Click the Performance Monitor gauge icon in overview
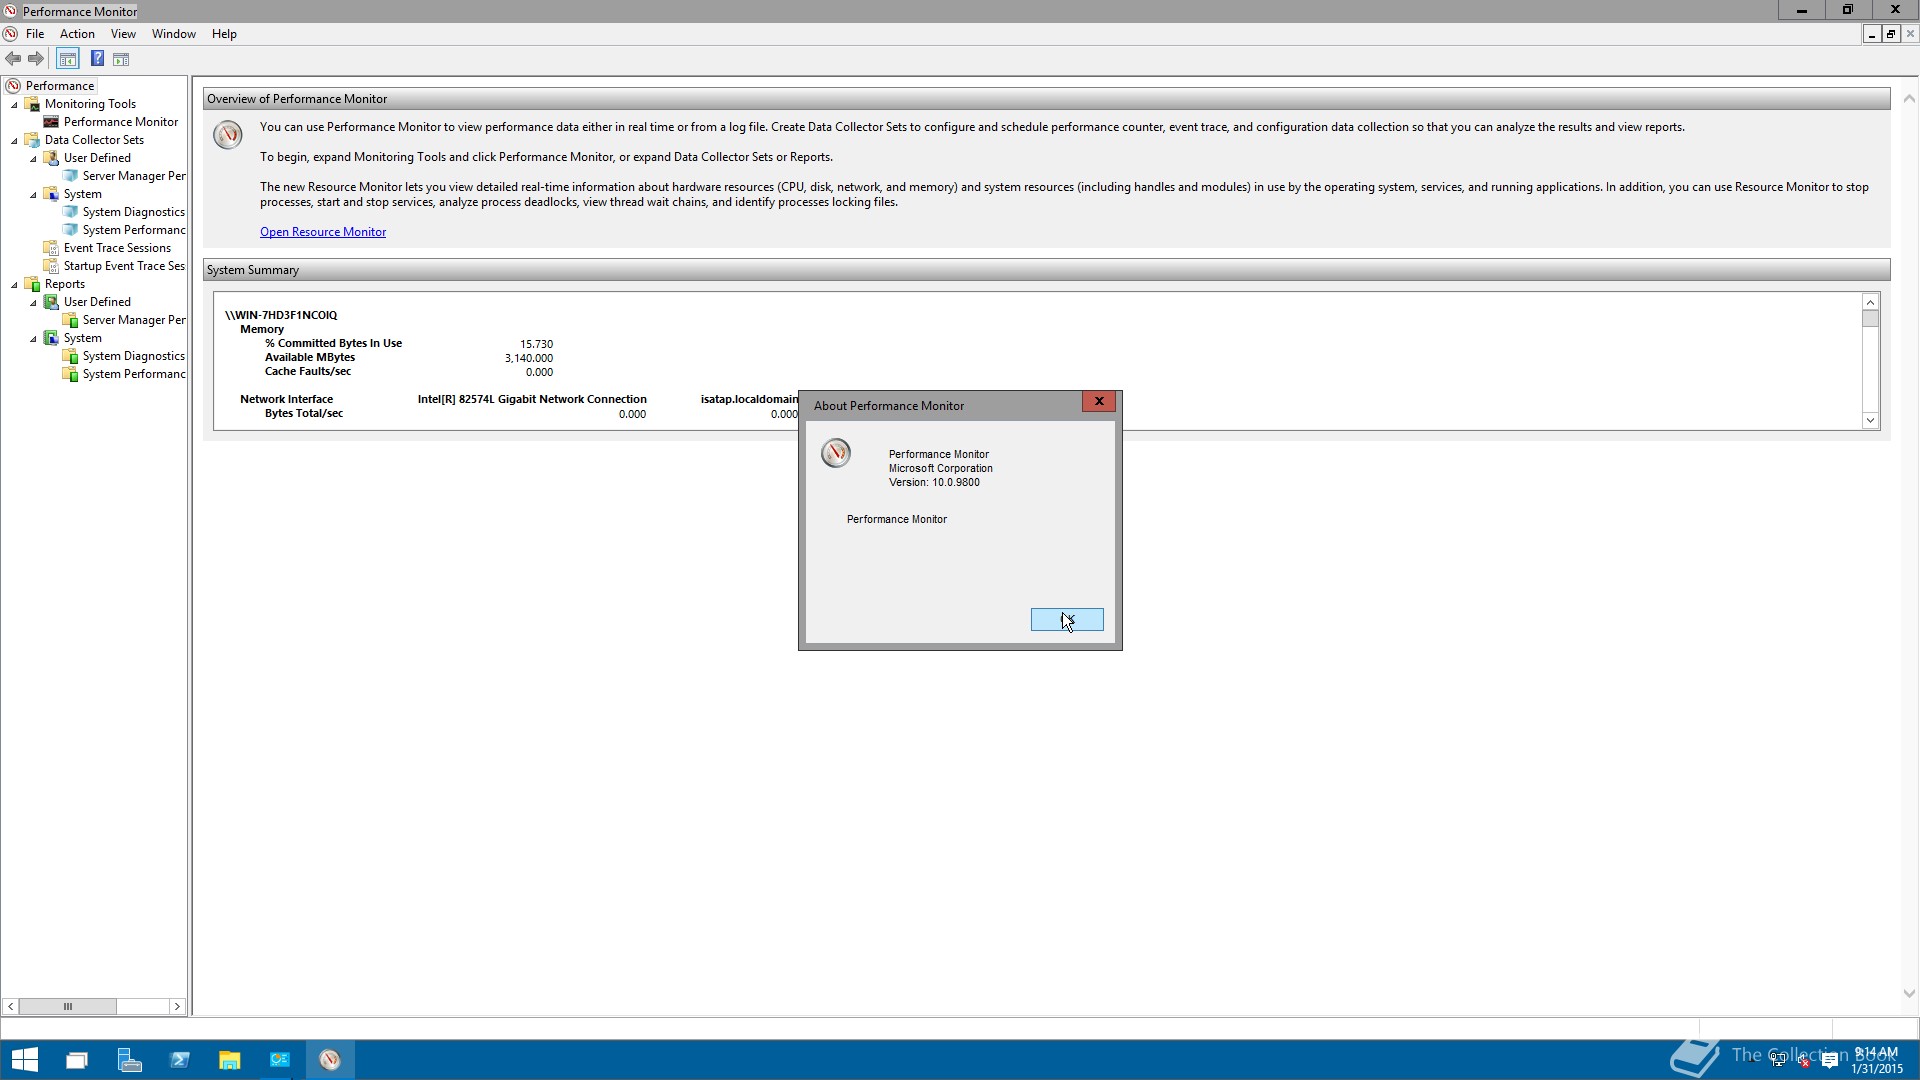Screen dimensions: 1920x1080 [x=228, y=134]
